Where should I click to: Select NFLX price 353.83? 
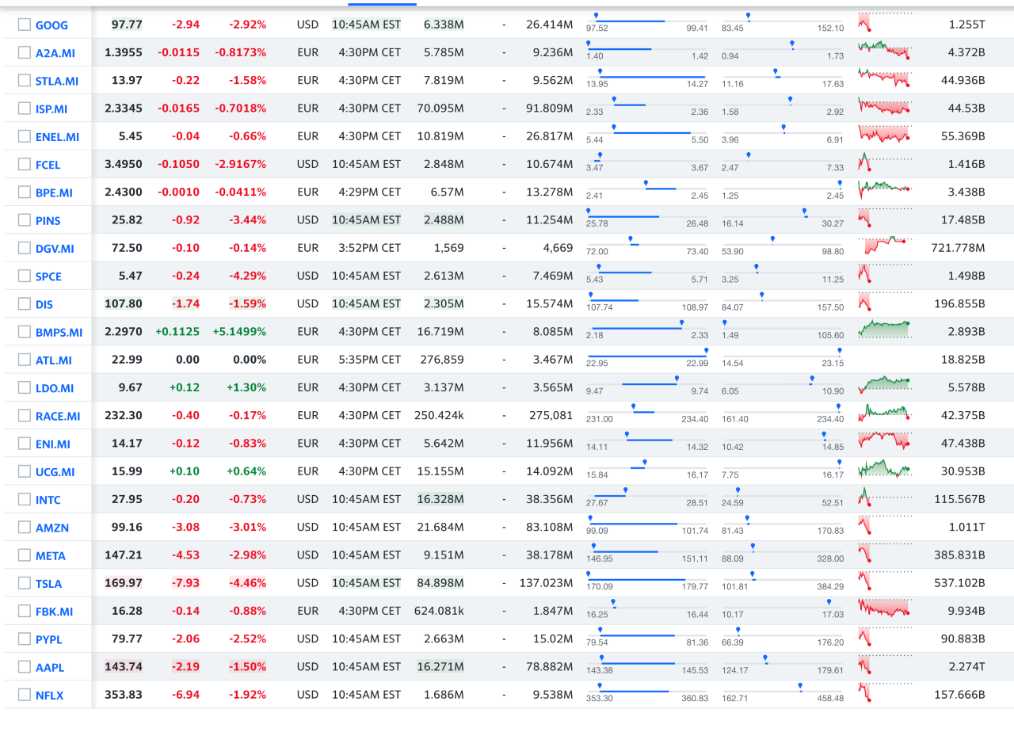(123, 695)
